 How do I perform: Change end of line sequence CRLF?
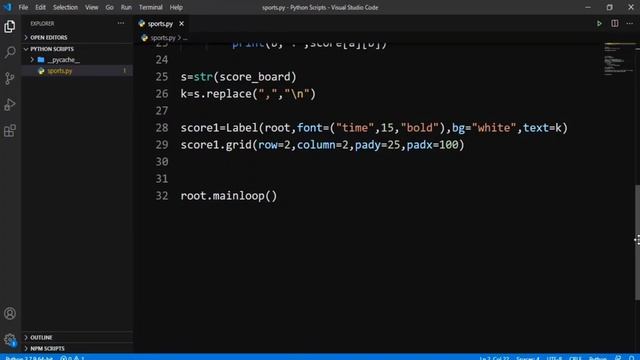click(x=575, y=358)
